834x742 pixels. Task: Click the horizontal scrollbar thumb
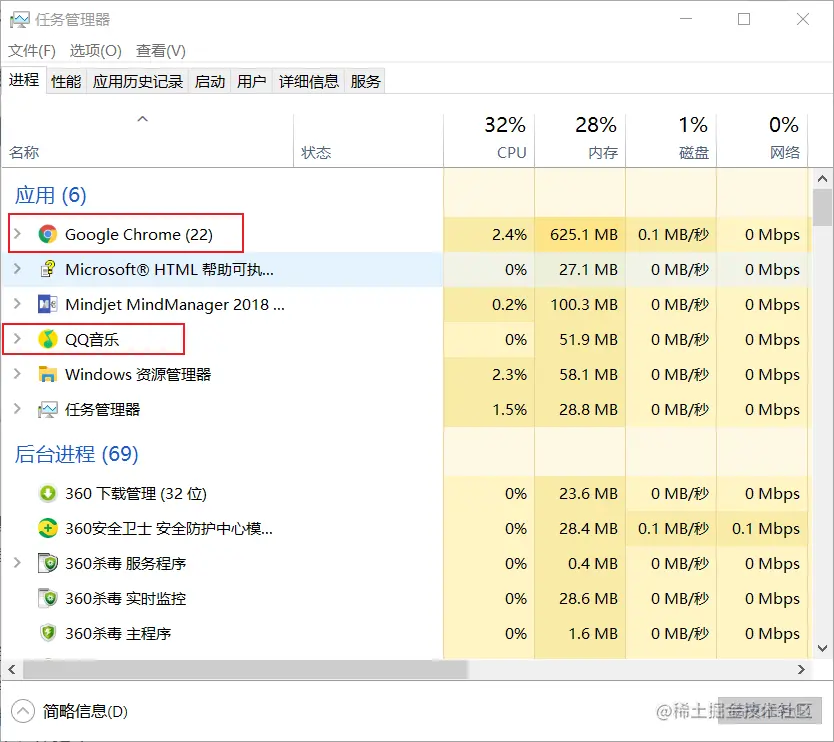click(x=245, y=670)
